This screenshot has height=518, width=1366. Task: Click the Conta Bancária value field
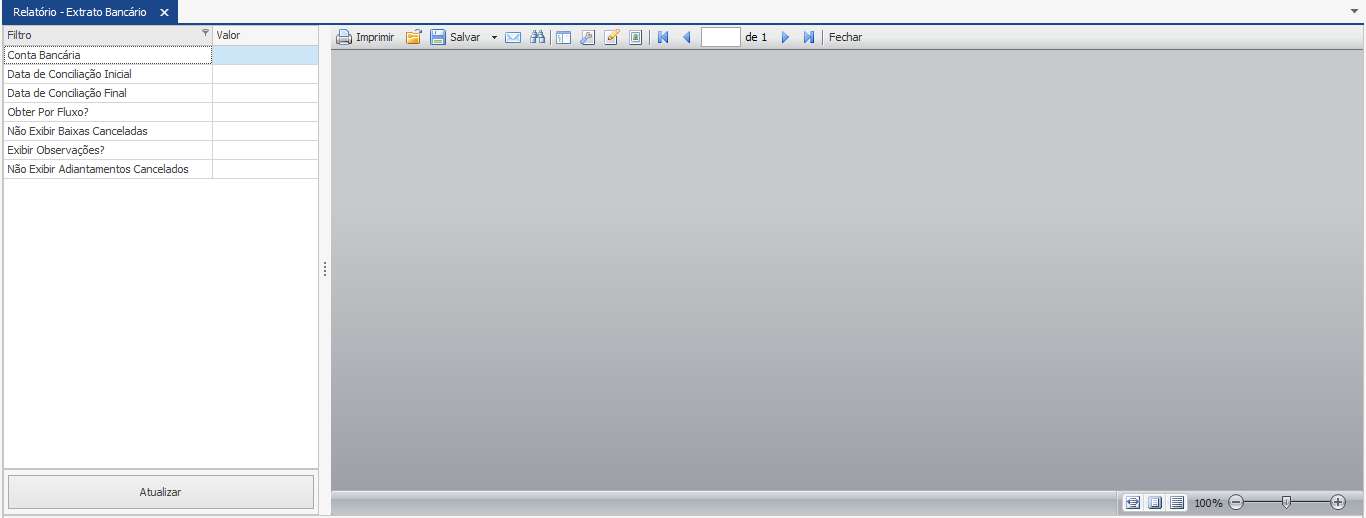[265, 55]
